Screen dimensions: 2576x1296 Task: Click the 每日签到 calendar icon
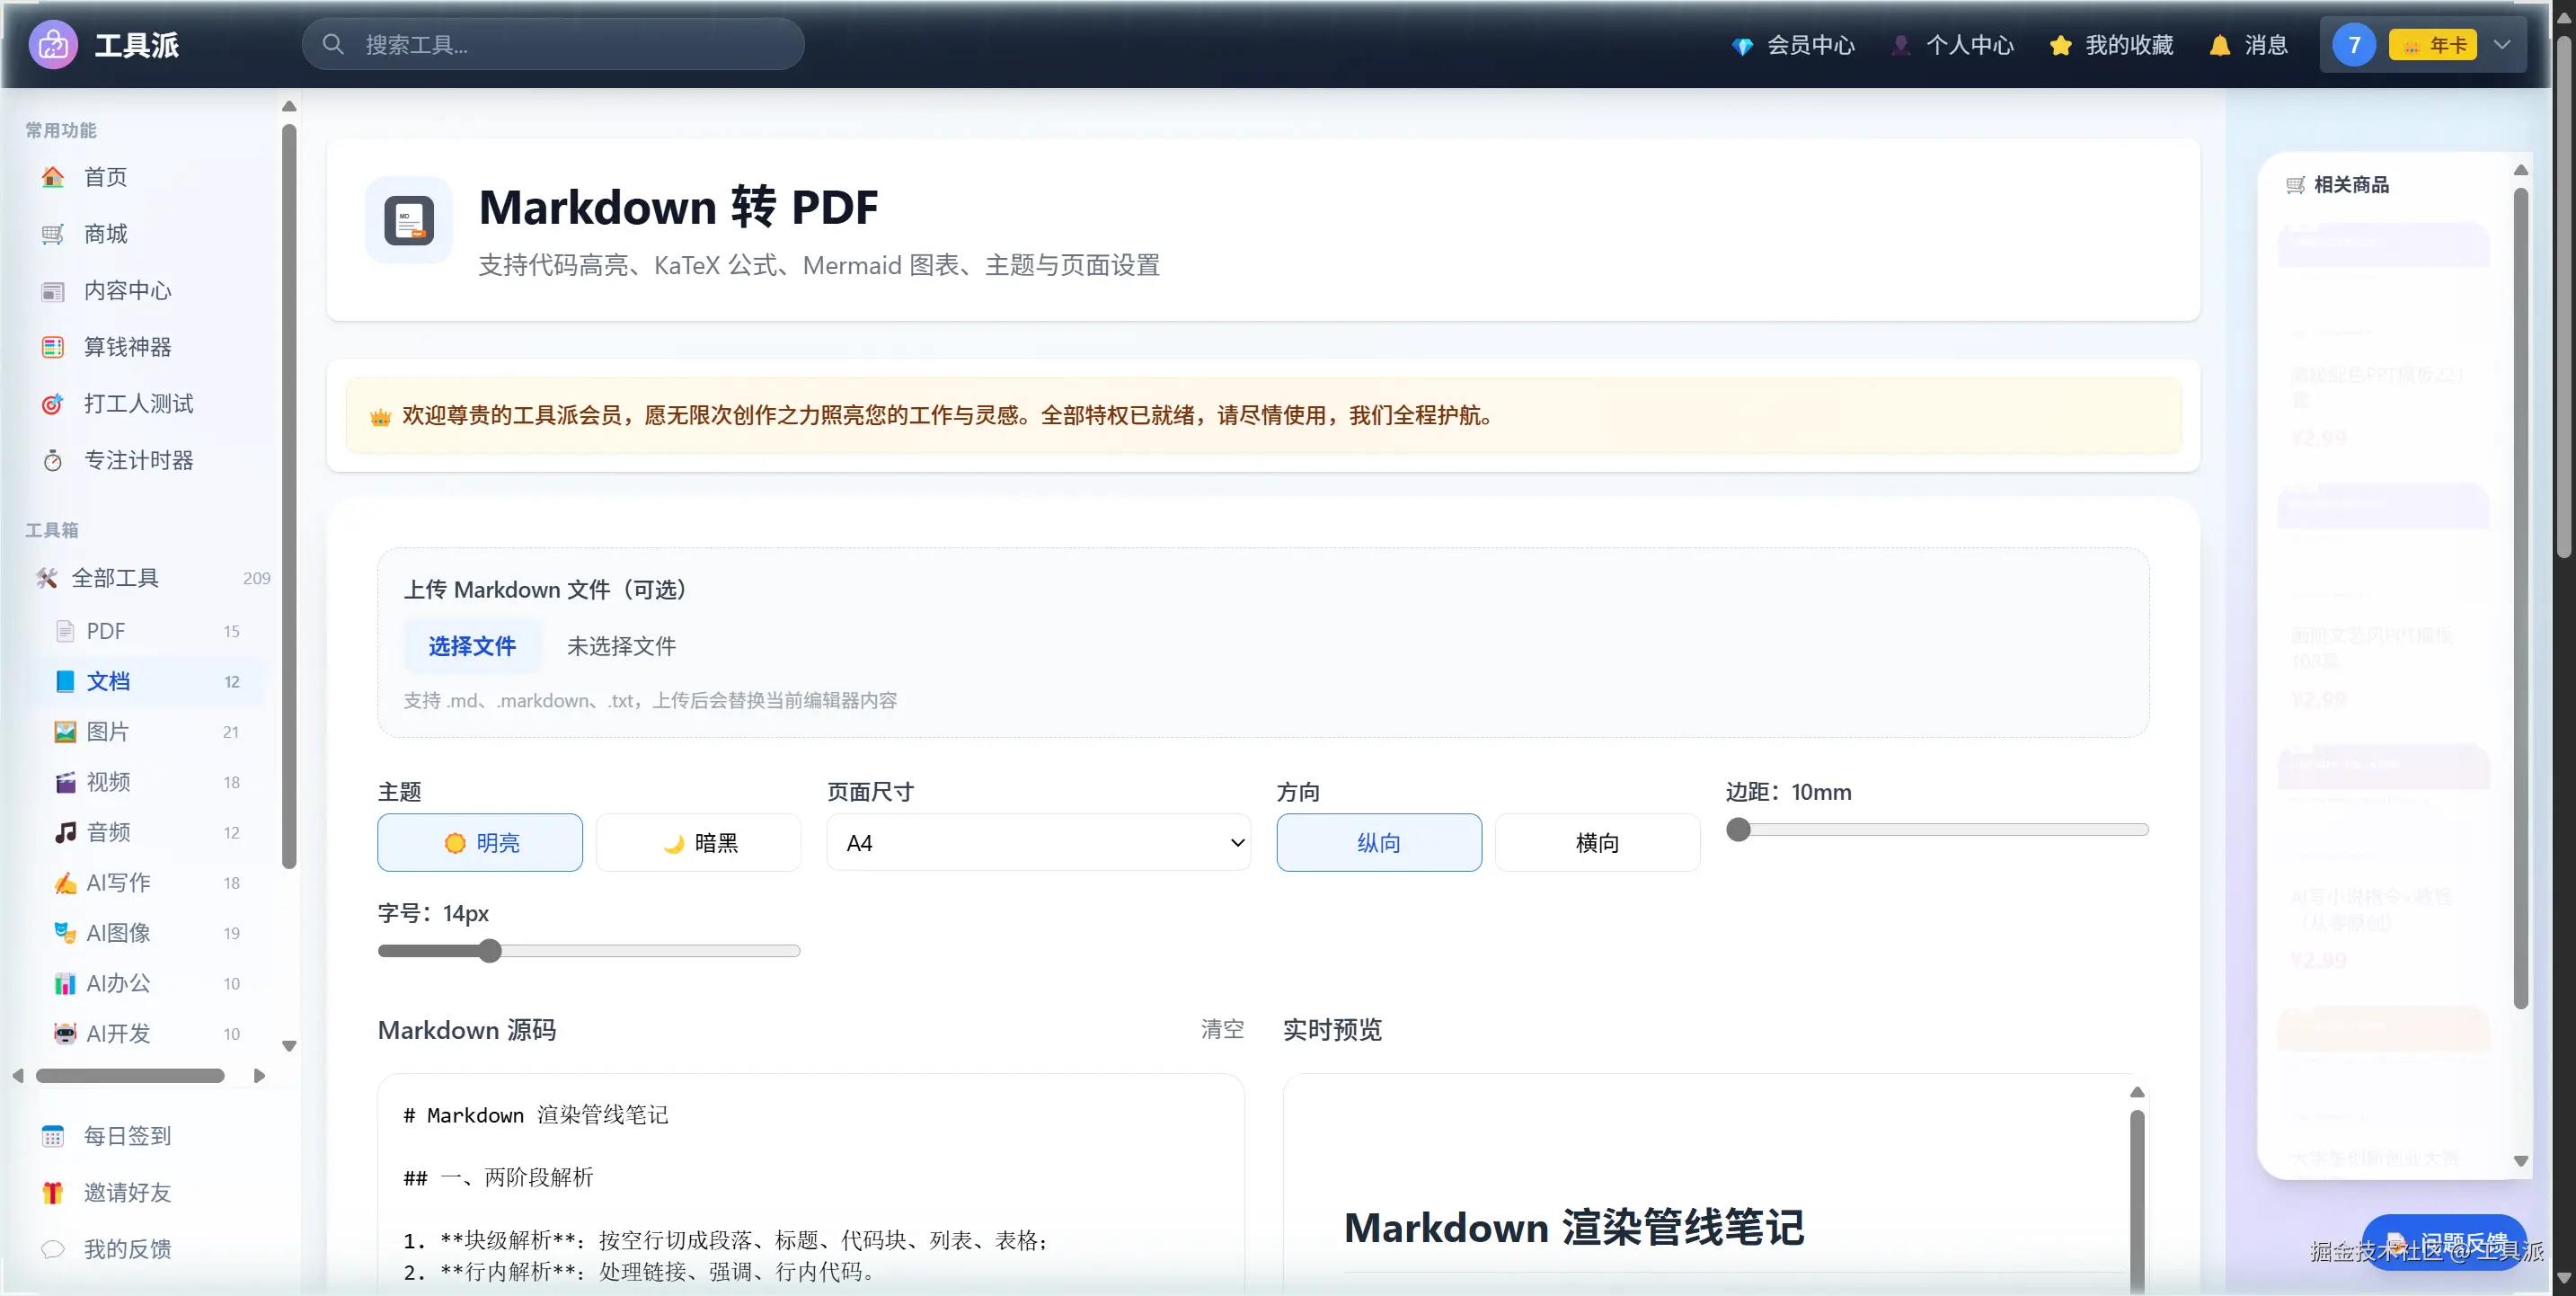tap(53, 1136)
